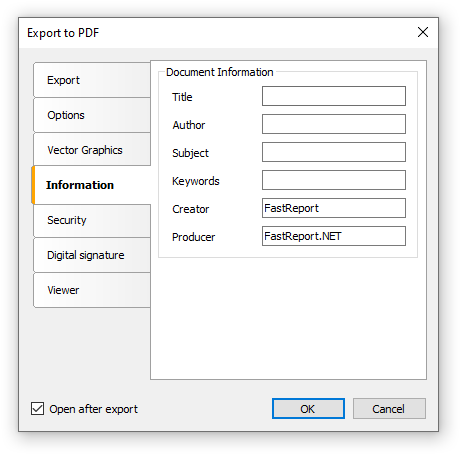Close the Export to PDF dialog window
The image size is (461, 455).
pos(423,32)
